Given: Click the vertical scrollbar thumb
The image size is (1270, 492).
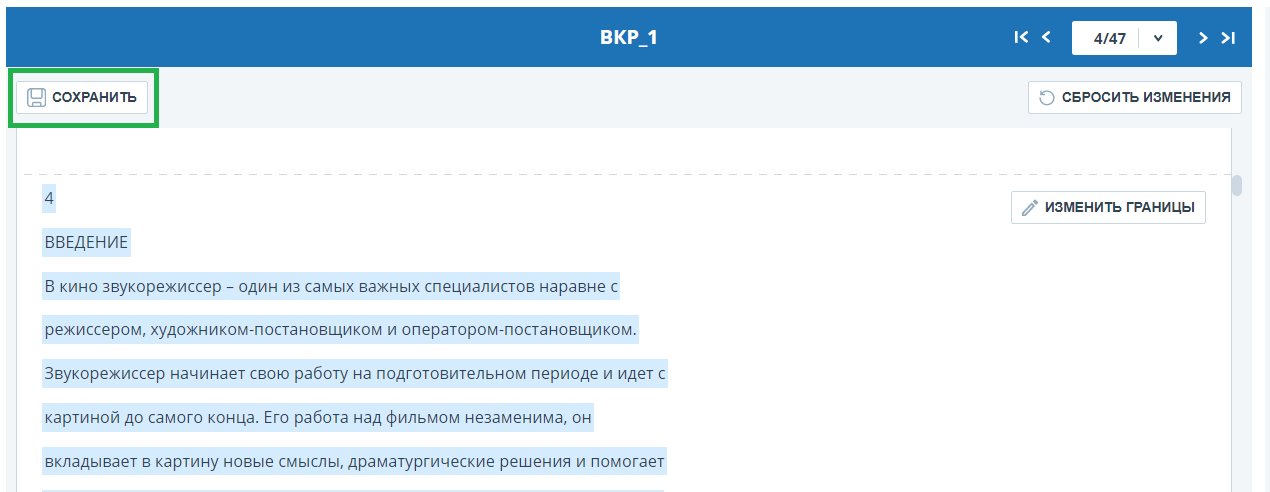Looking at the screenshot, I should (1237, 186).
